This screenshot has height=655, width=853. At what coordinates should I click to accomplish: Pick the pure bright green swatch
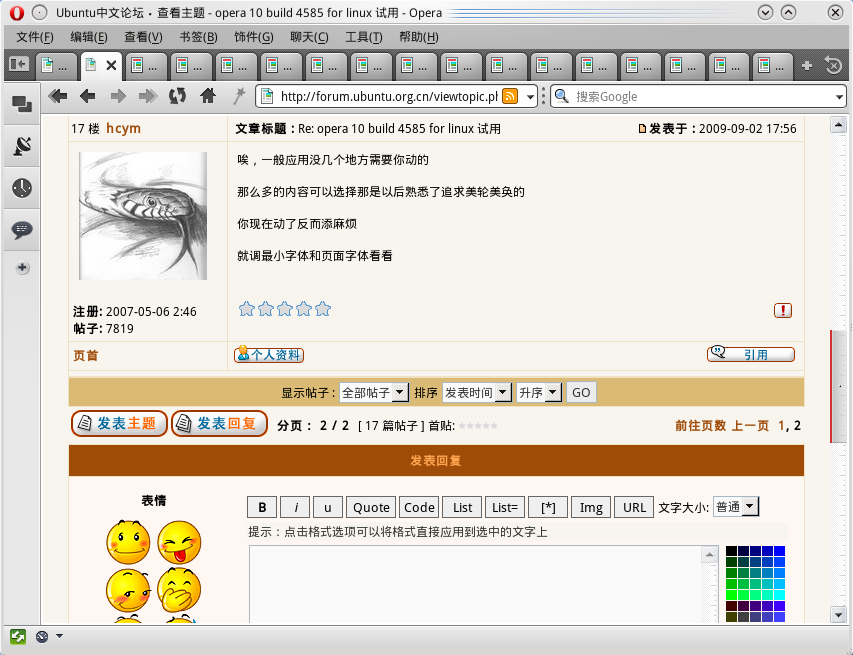coord(731,595)
